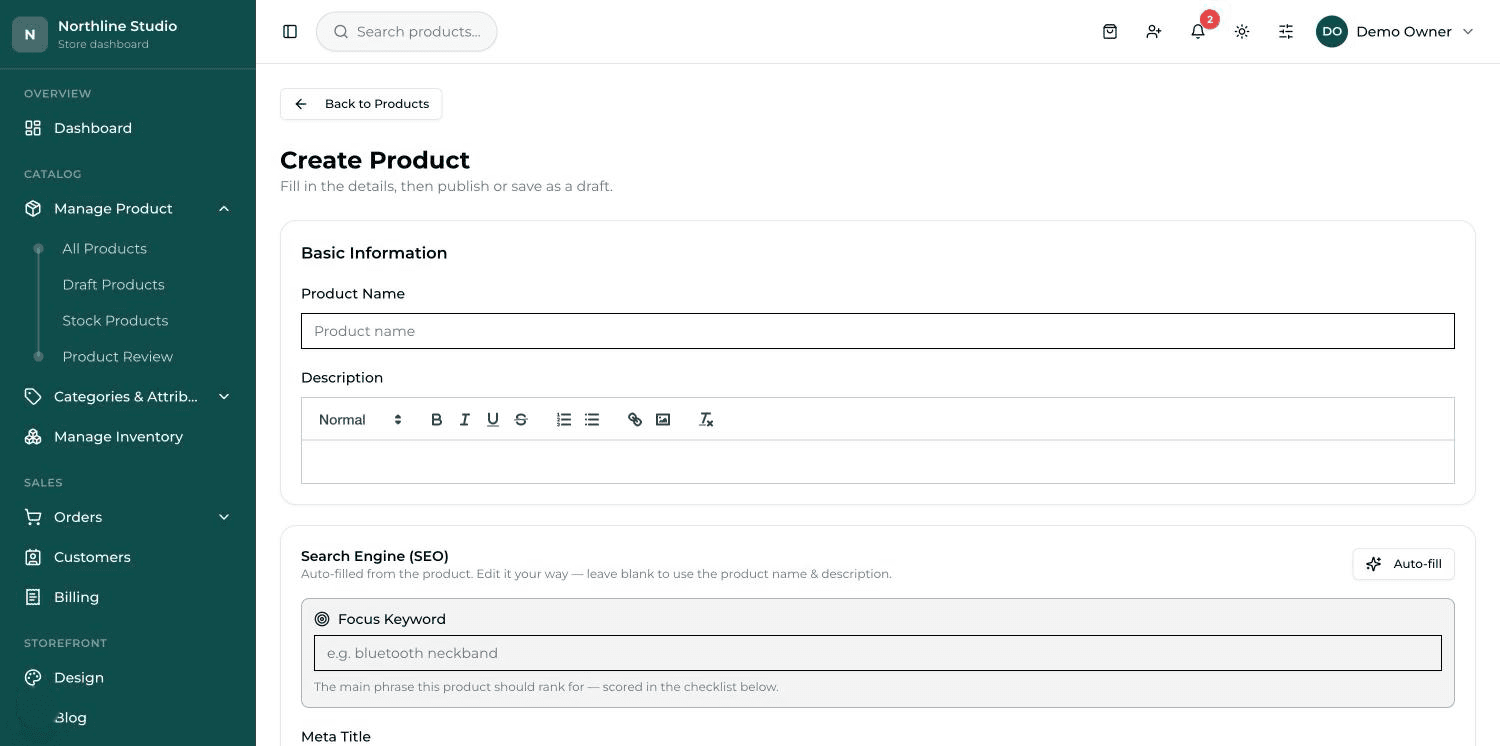
Task: Click the Search products field
Action: [407, 32]
